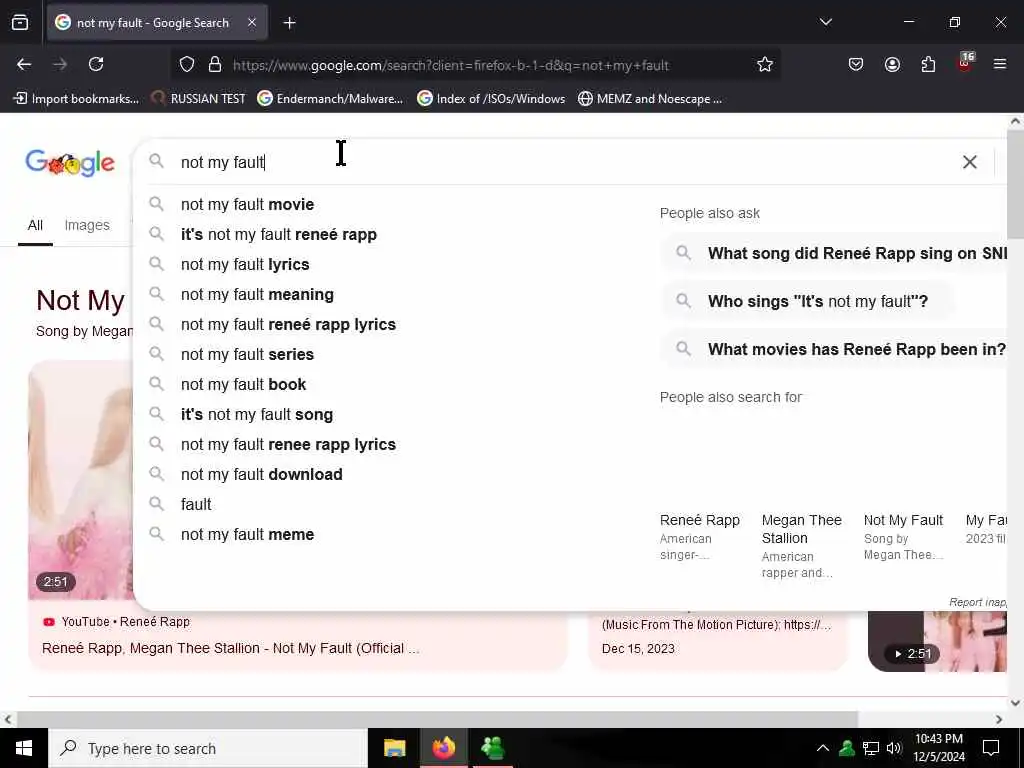Open the green people app on taskbar
This screenshot has width=1024, height=768.
tap(492, 748)
